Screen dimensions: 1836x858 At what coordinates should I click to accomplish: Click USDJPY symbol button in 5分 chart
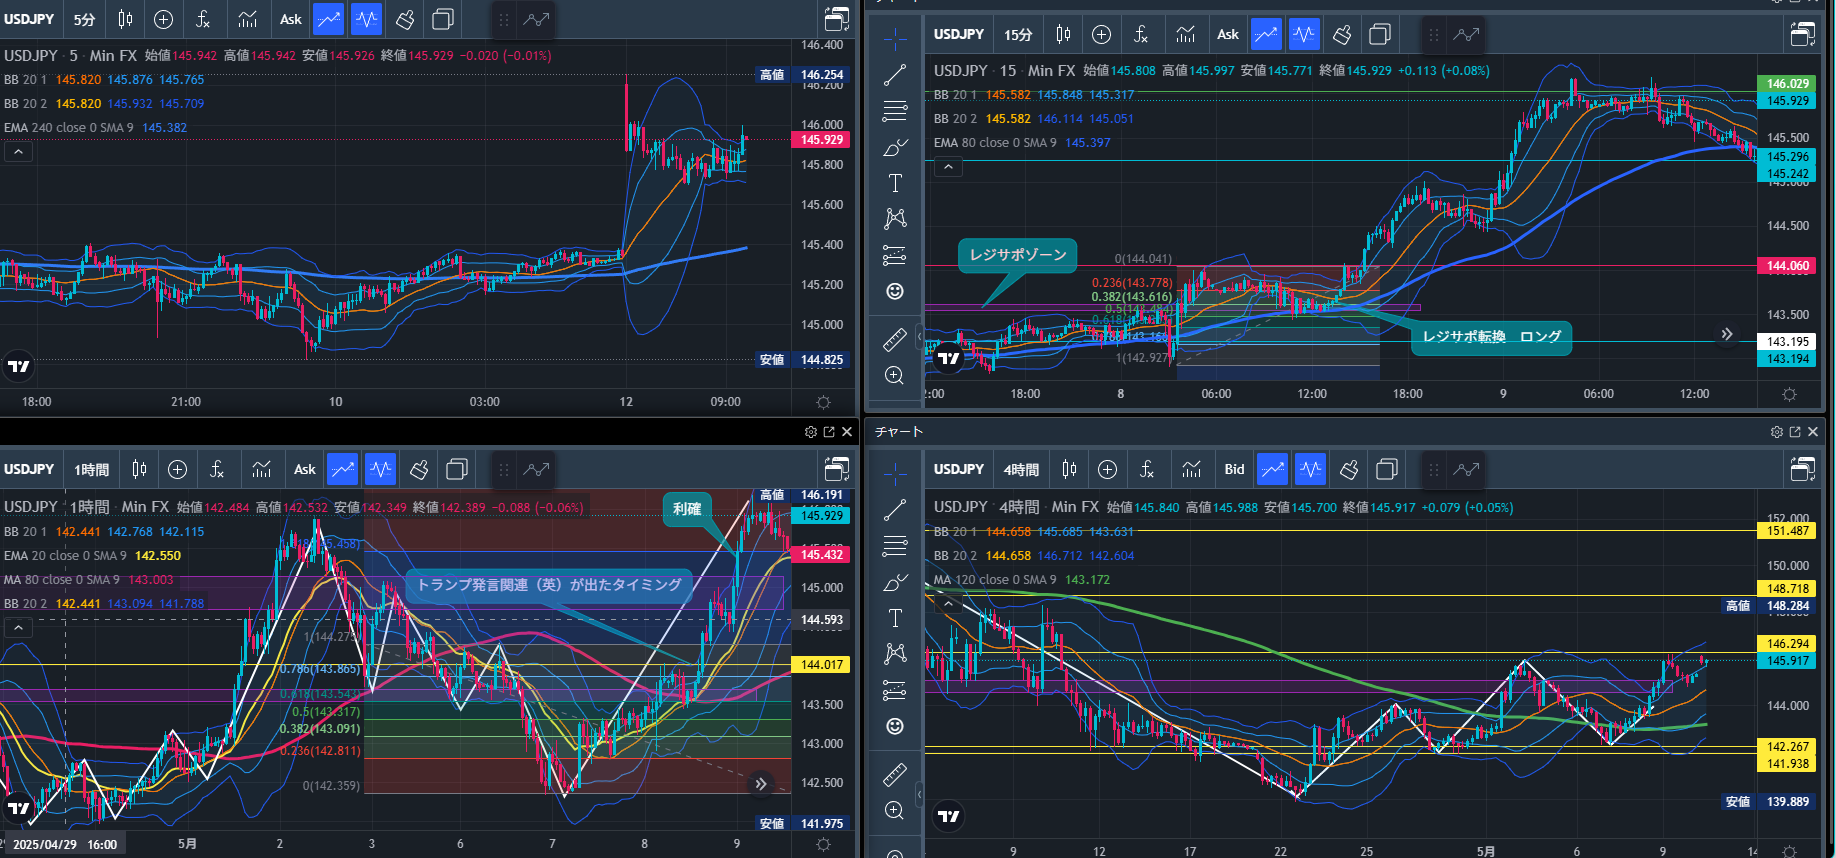point(29,19)
